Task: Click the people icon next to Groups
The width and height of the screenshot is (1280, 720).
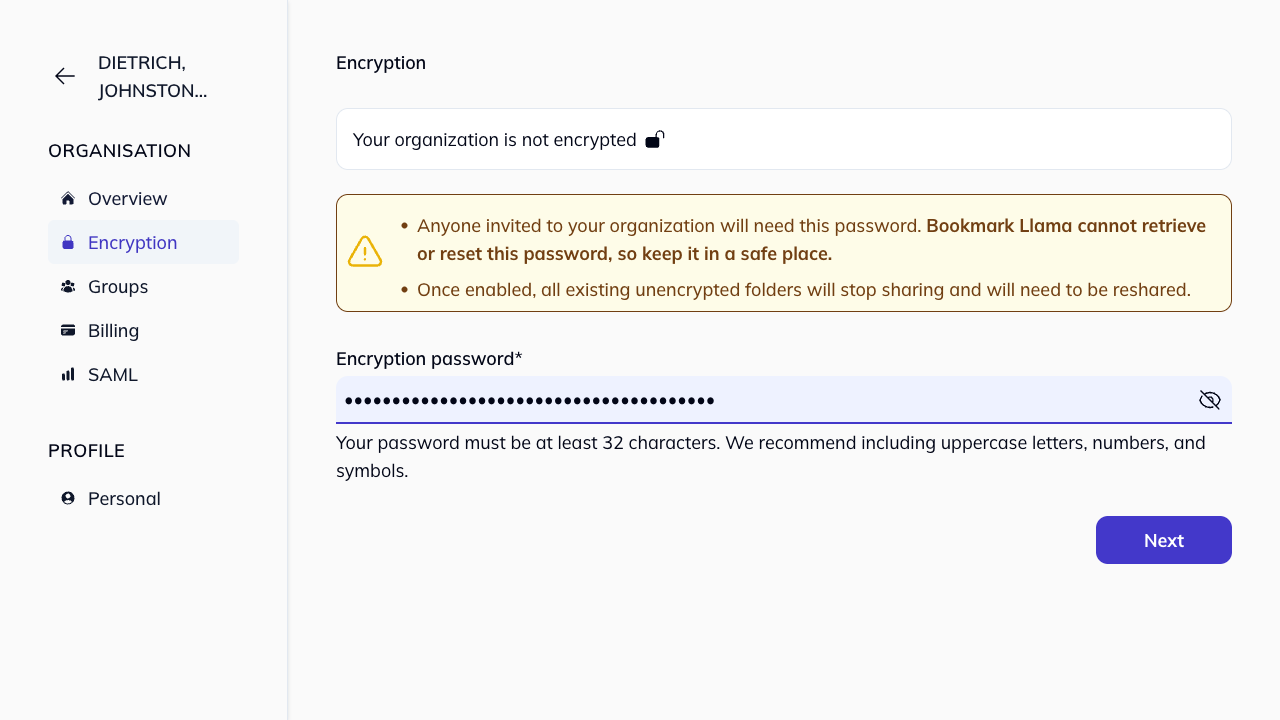Action: (67, 286)
